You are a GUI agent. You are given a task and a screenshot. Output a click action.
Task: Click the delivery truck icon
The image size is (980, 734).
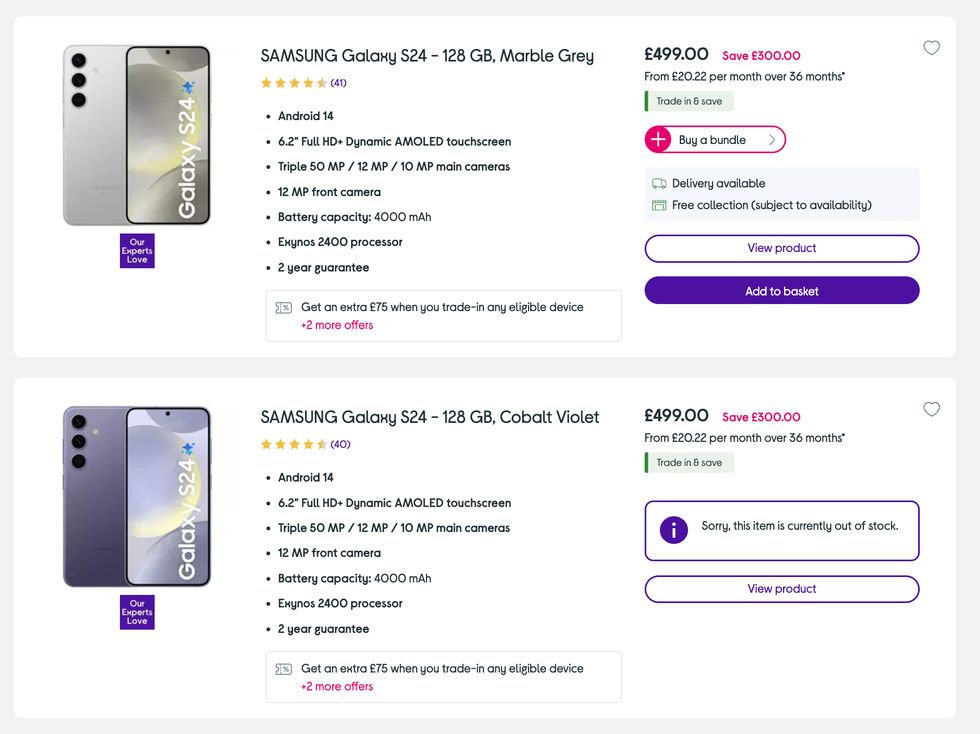pyautogui.click(x=657, y=184)
